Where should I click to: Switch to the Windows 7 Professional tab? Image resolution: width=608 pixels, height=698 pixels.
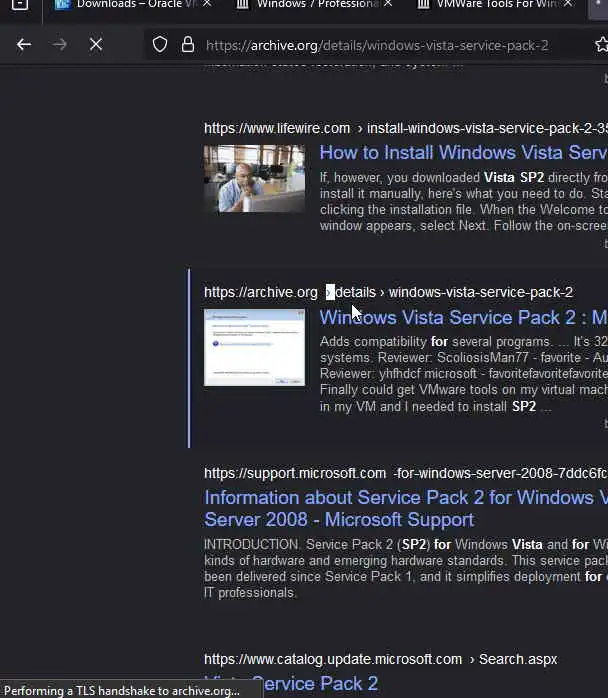(307, 4)
